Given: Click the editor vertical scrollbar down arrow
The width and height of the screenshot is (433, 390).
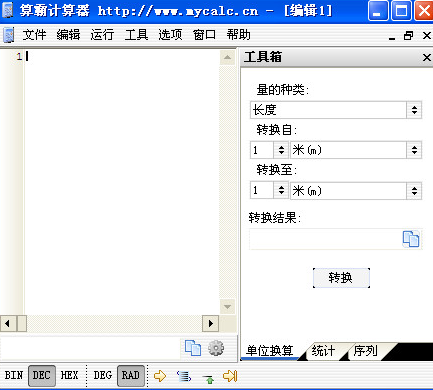Looking at the screenshot, I should [x=227, y=306].
